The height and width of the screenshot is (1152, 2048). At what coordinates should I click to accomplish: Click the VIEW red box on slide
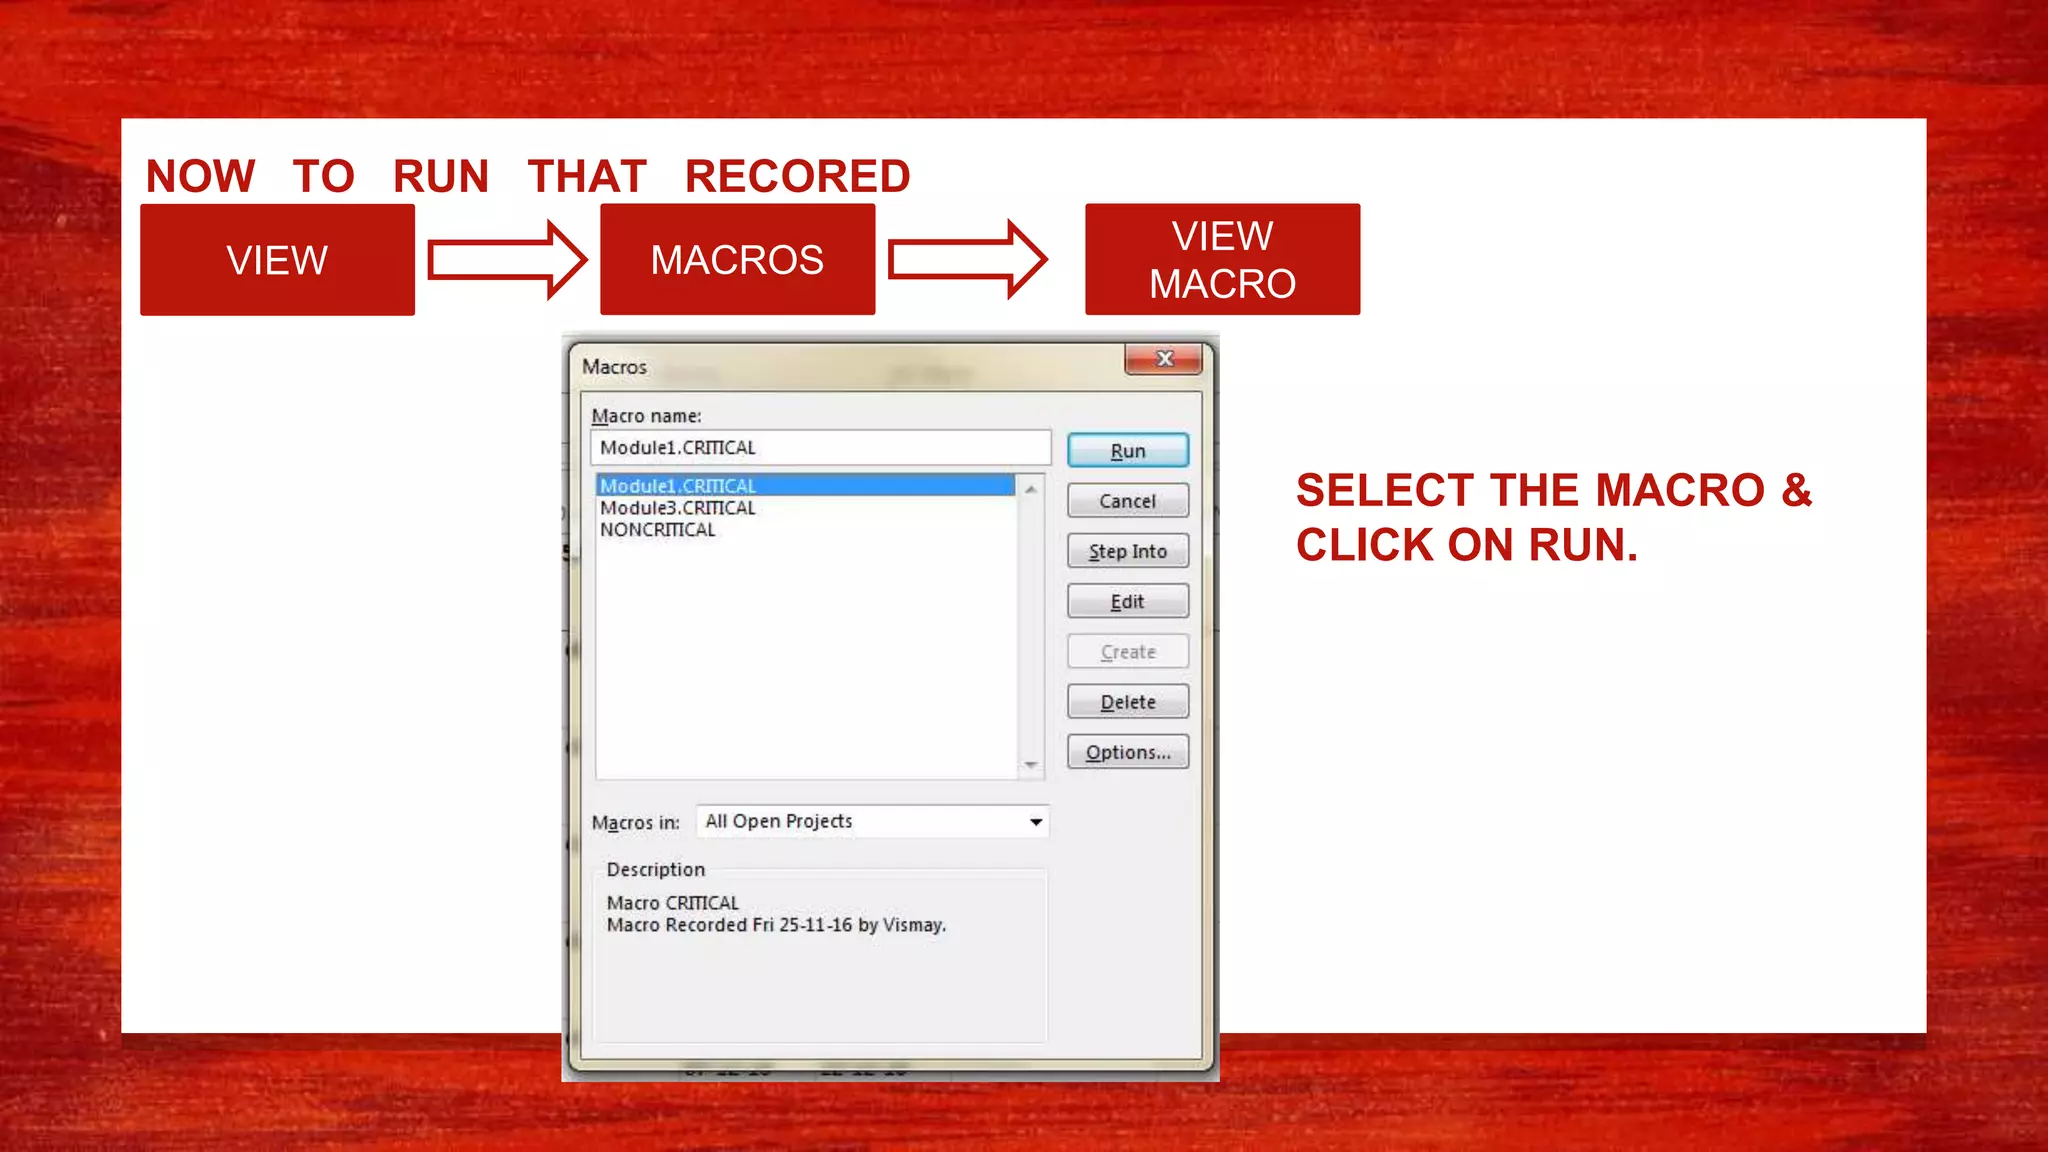click(277, 260)
